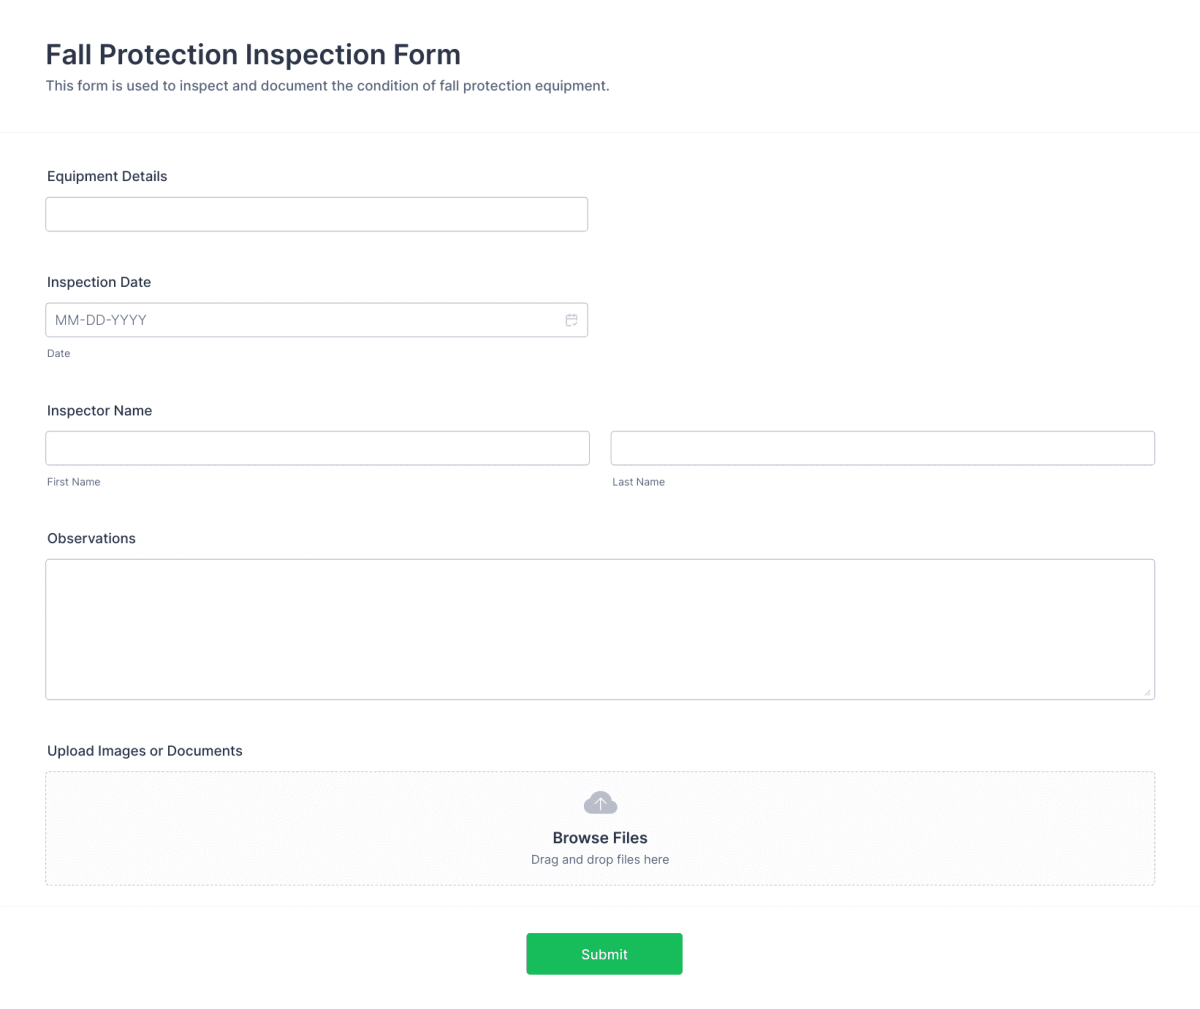This screenshot has width=1200, height=1009.
Task: Click inside the Observations text area
Action: (600, 628)
